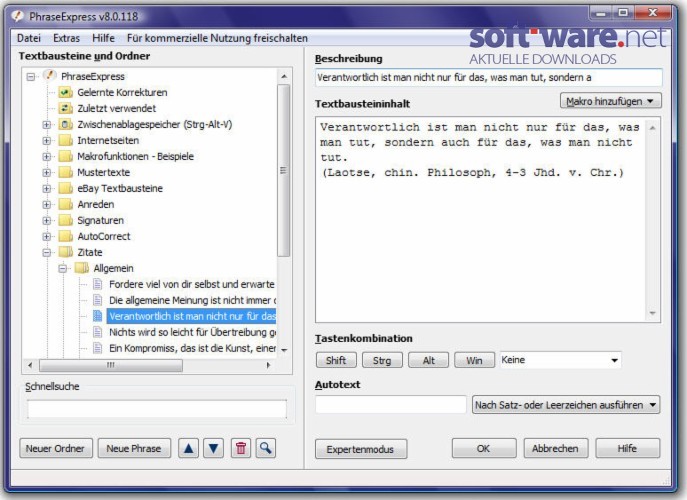687x500 pixels.
Task: Expand the Internetseiten folder
Action: coord(46,141)
